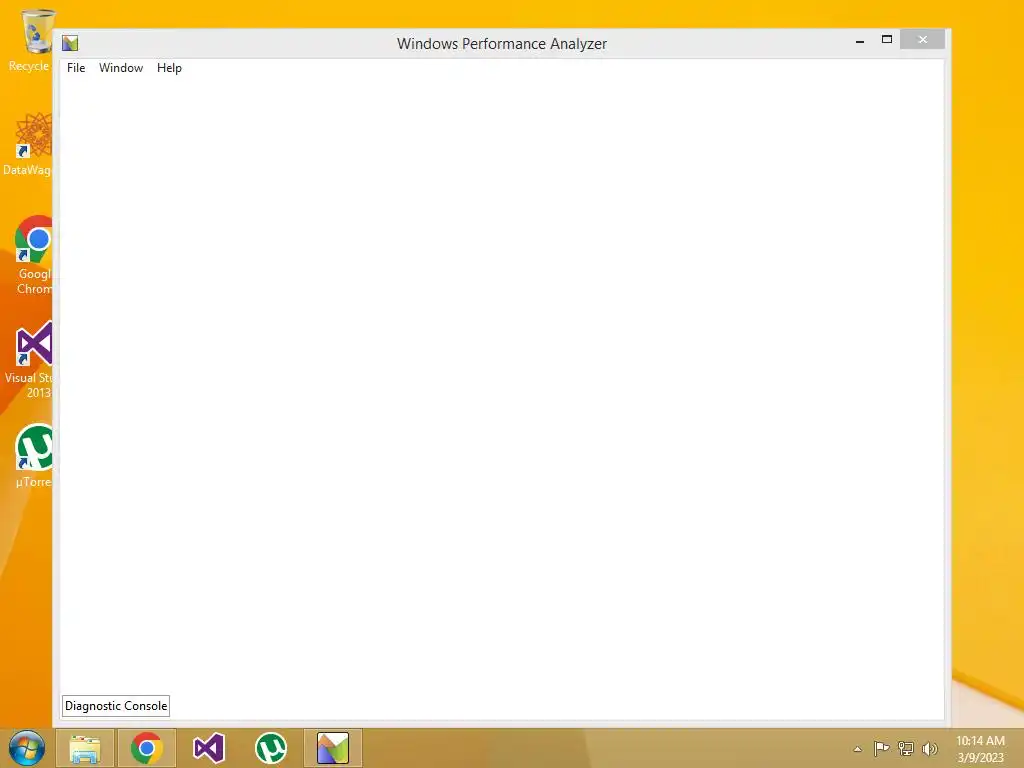Screen dimensions: 1024x768
Task: Select the Recycle Bin desktop icon
Action: [x=30, y=40]
